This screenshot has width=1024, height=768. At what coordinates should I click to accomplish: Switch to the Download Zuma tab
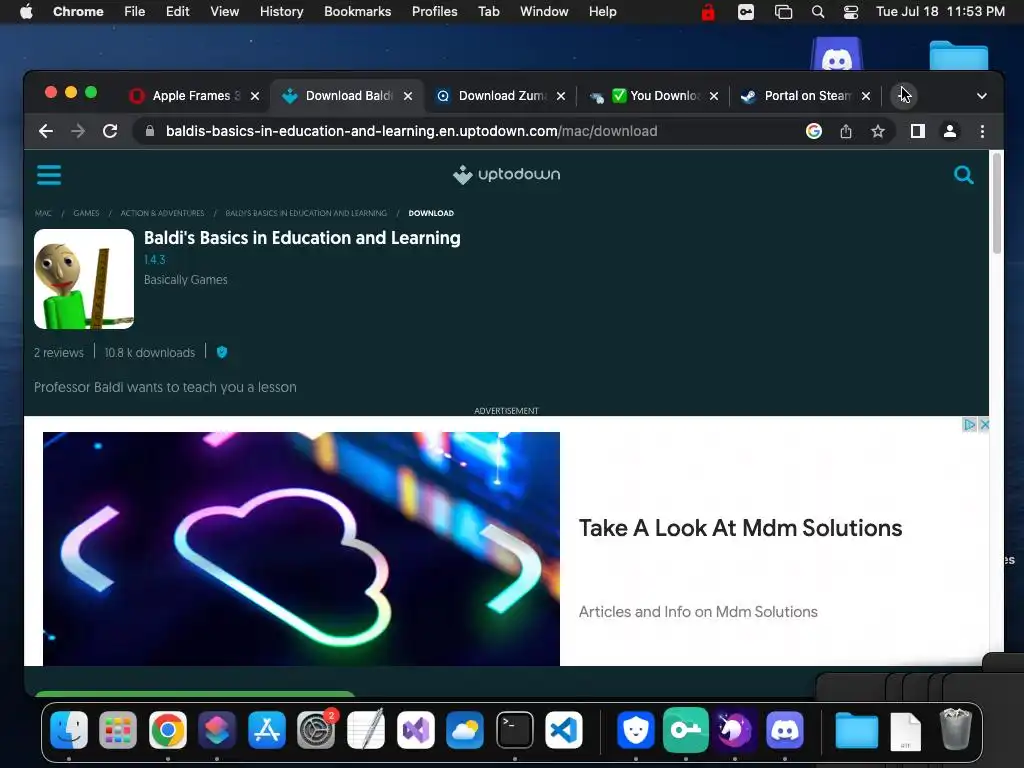(x=502, y=96)
